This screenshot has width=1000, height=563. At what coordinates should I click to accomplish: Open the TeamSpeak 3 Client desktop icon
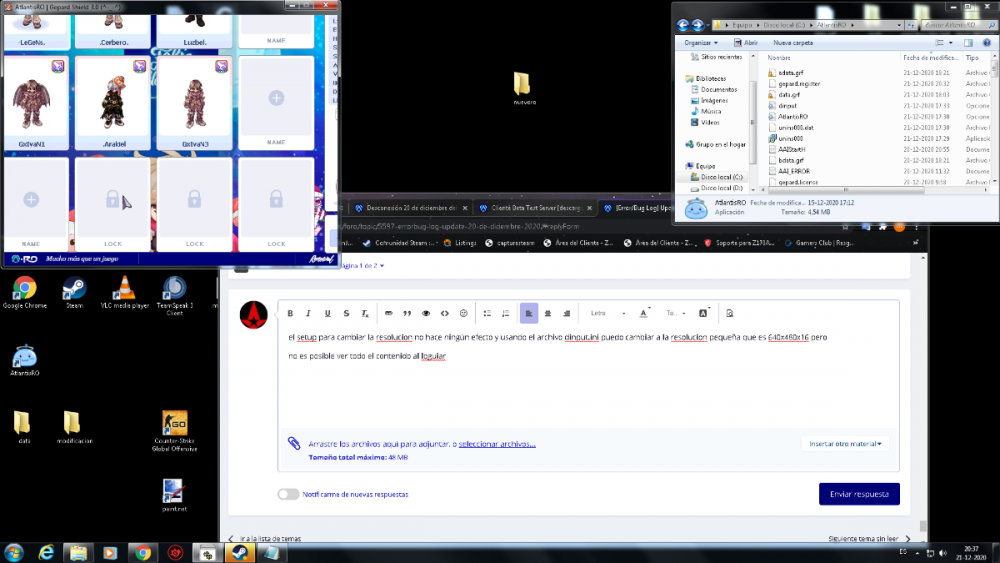tap(174, 296)
